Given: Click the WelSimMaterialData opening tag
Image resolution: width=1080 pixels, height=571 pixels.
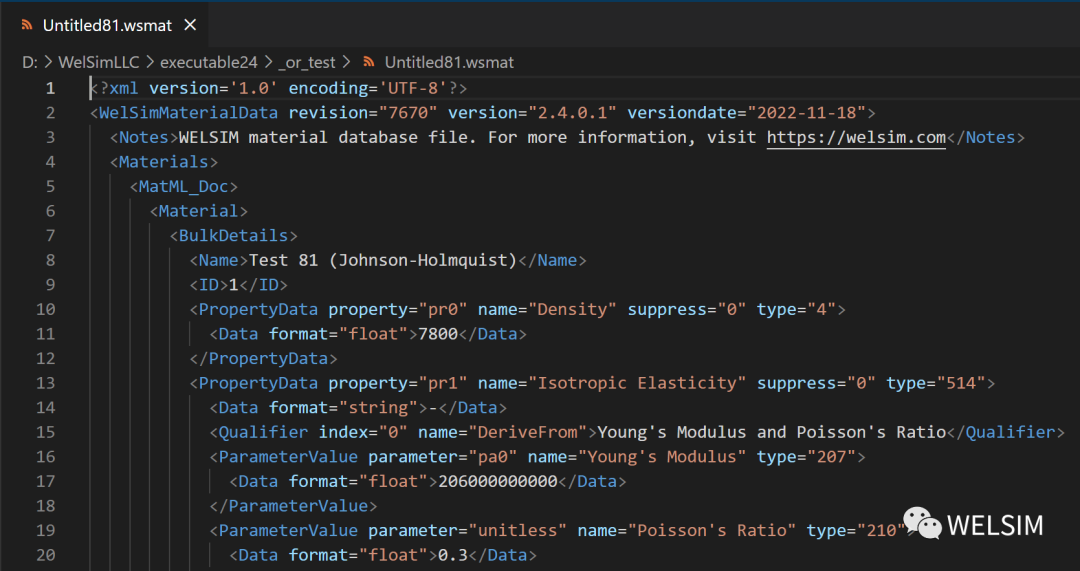Looking at the screenshot, I should coord(184,112).
